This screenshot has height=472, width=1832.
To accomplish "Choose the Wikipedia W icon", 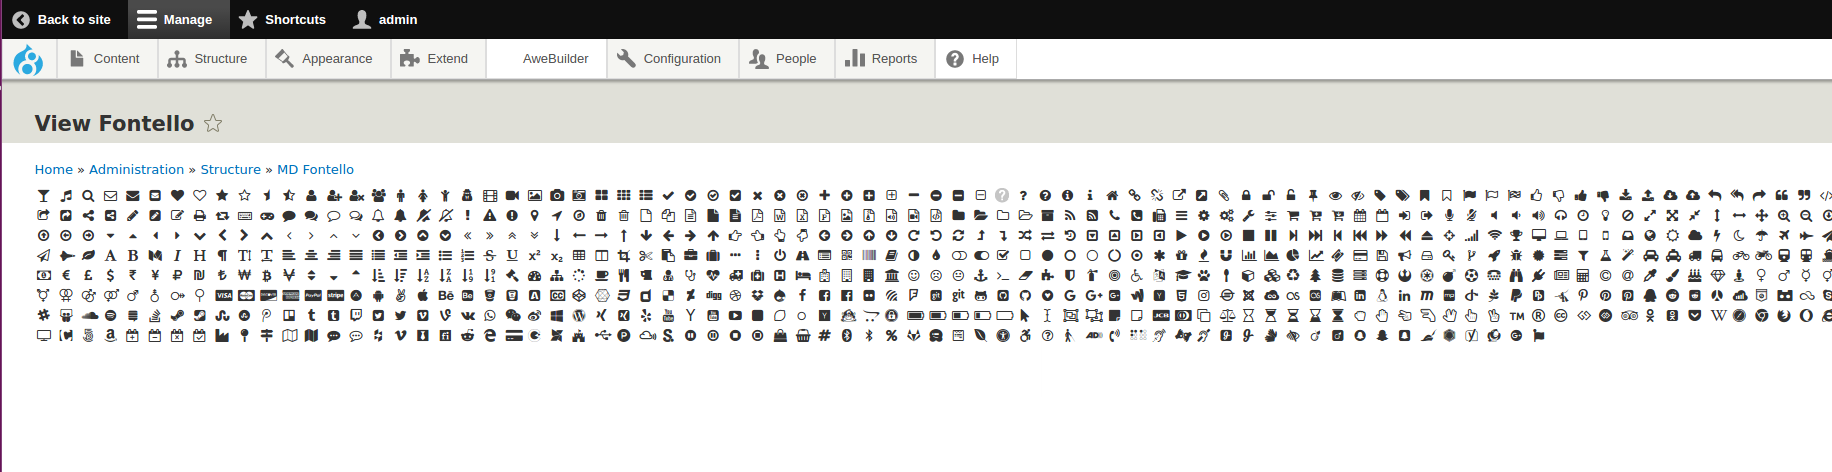I will point(1718,315).
